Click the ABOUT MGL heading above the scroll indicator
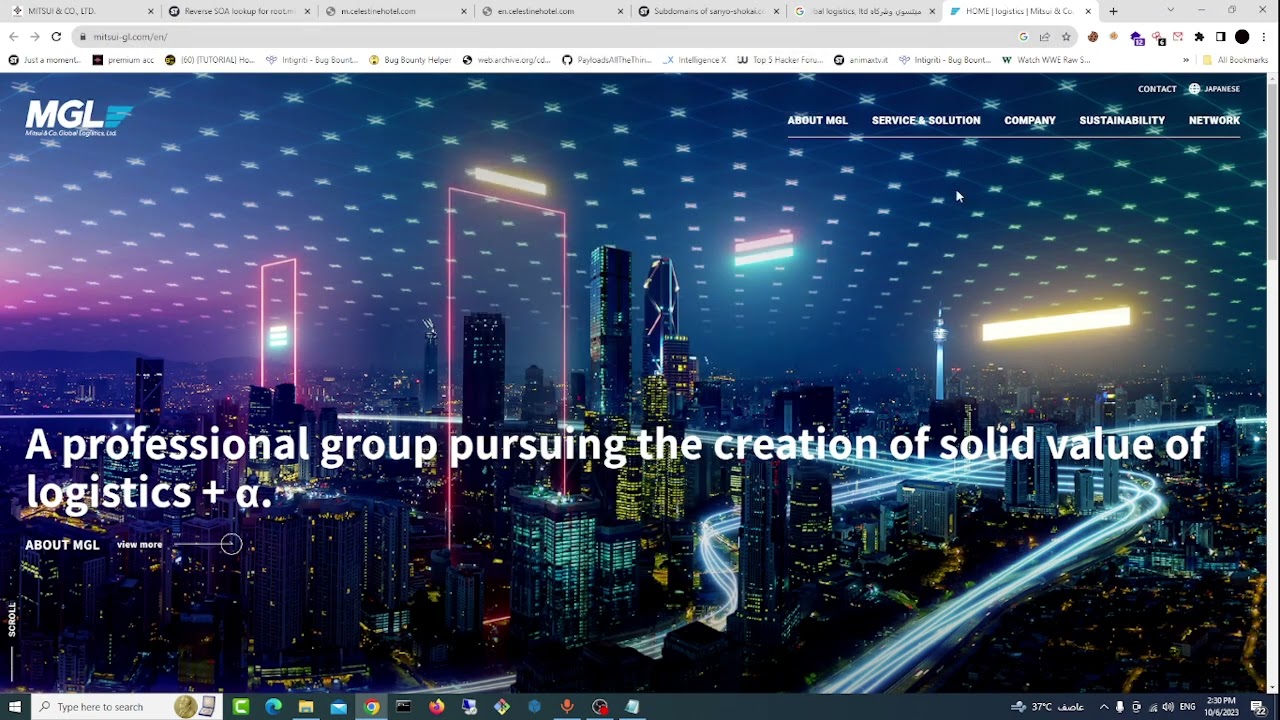The width and height of the screenshot is (1280, 720). [62, 545]
